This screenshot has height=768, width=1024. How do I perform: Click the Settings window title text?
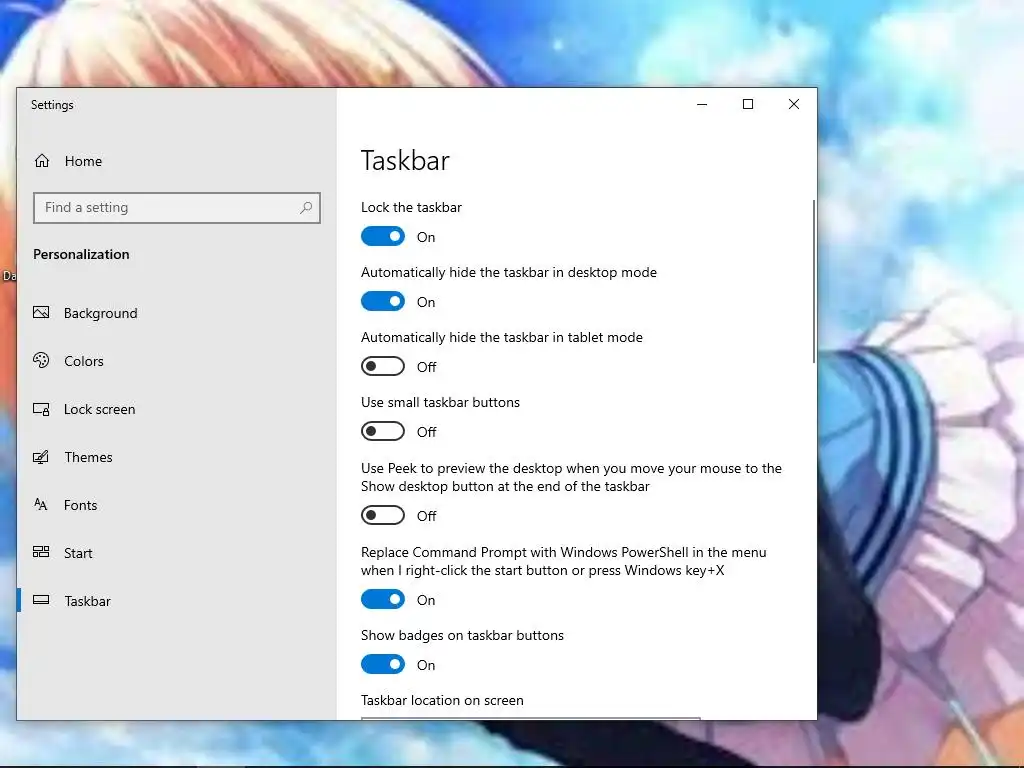pyautogui.click(x=52, y=105)
